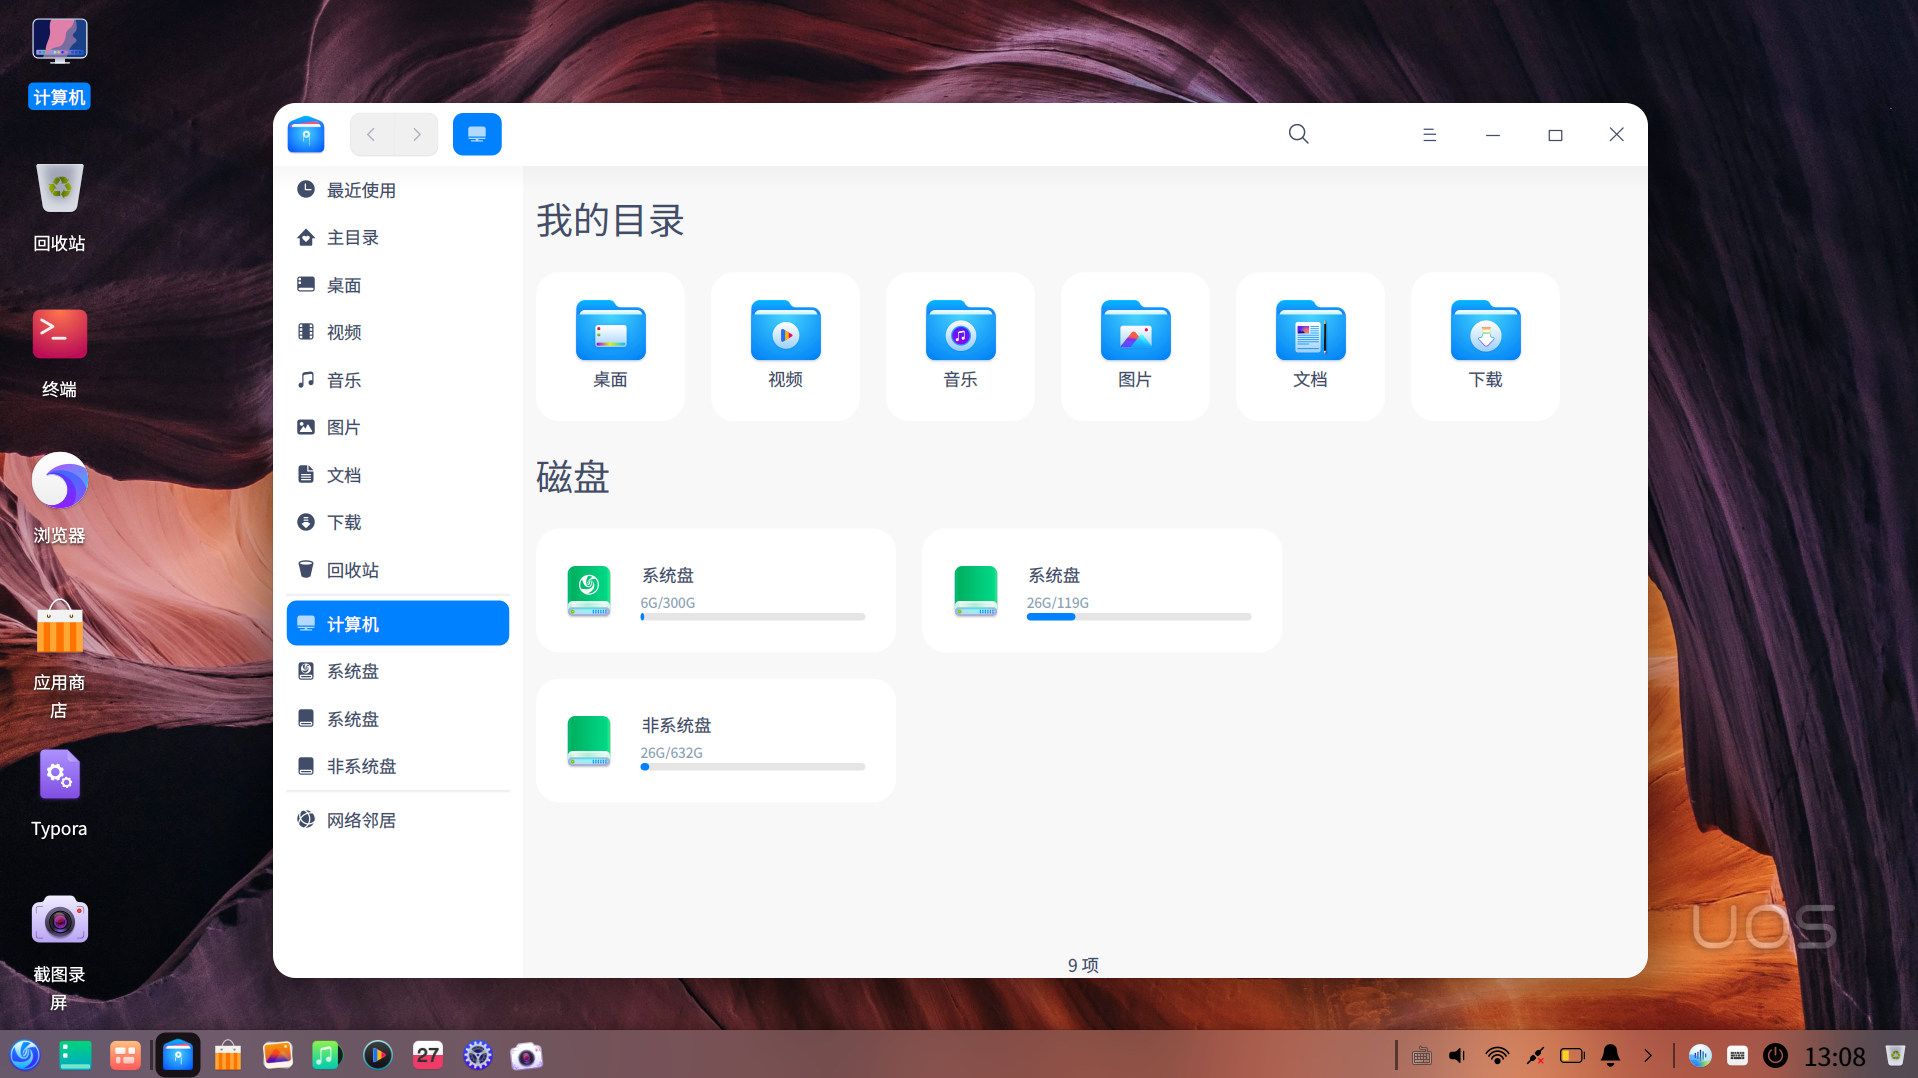The height and width of the screenshot is (1078, 1918).
Task: Open the 图片 folder thumbnail
Action: (1134, 332)
